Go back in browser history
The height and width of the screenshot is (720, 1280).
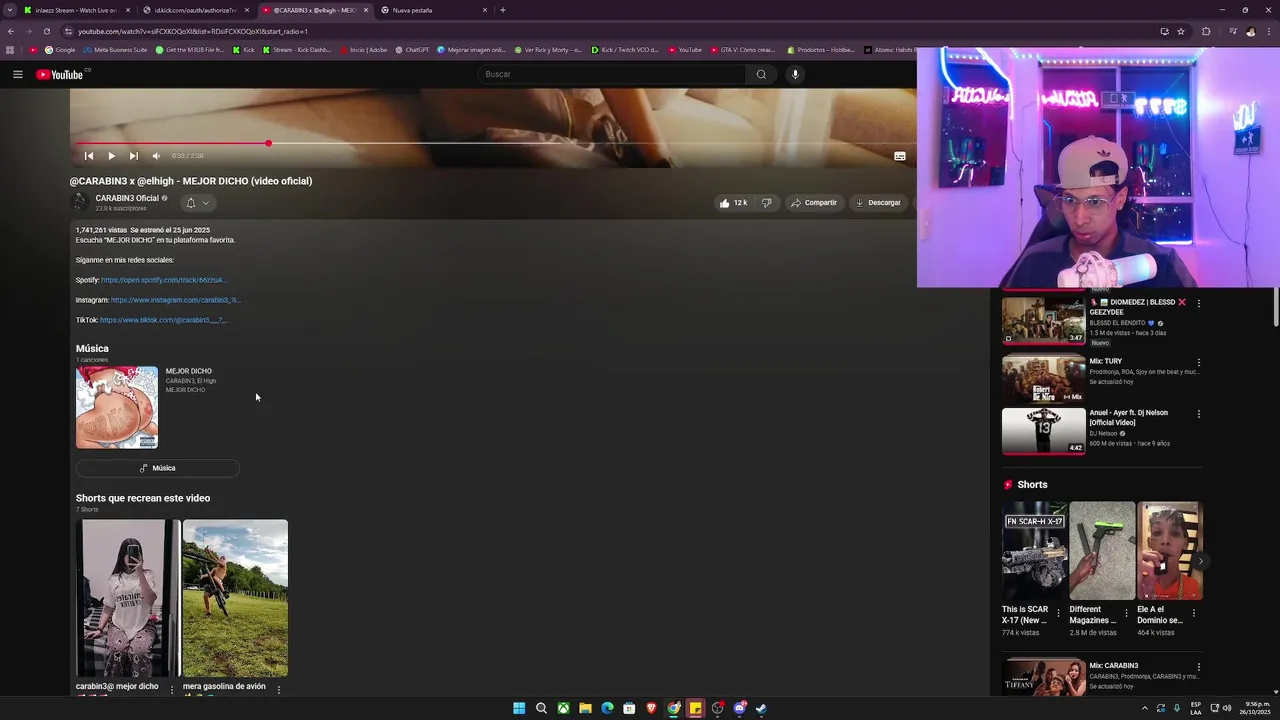[x=10, y=31]
